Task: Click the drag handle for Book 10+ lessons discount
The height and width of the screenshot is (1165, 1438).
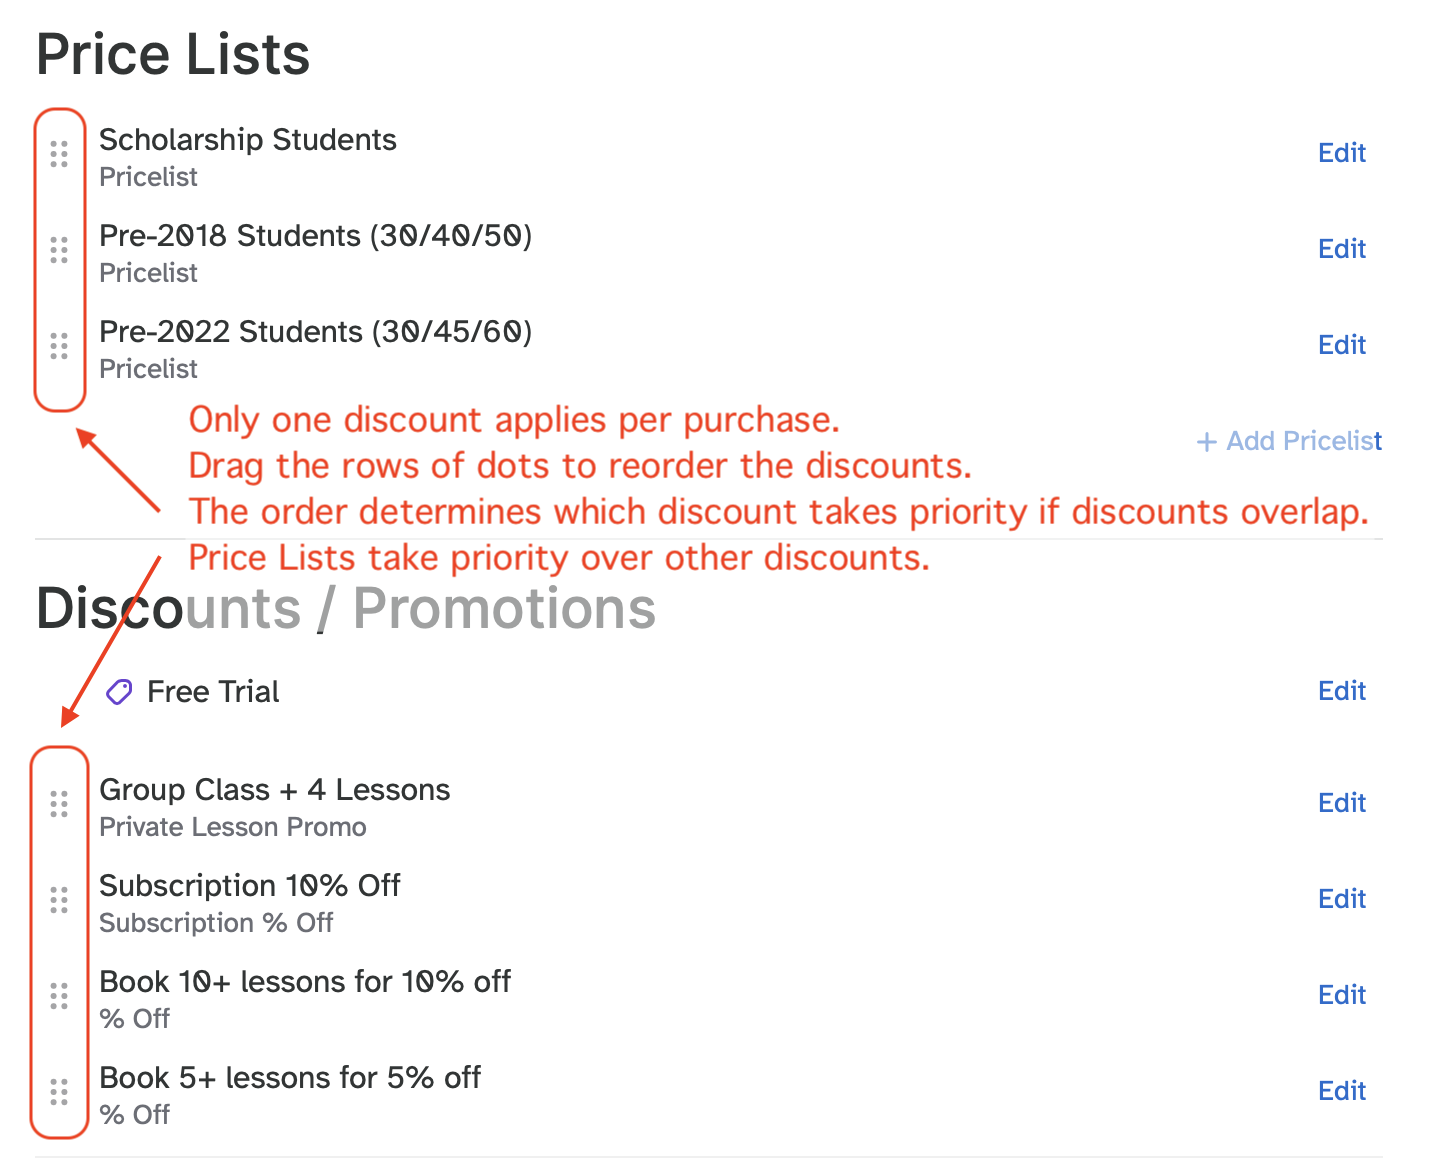Action: click(59, 995)
